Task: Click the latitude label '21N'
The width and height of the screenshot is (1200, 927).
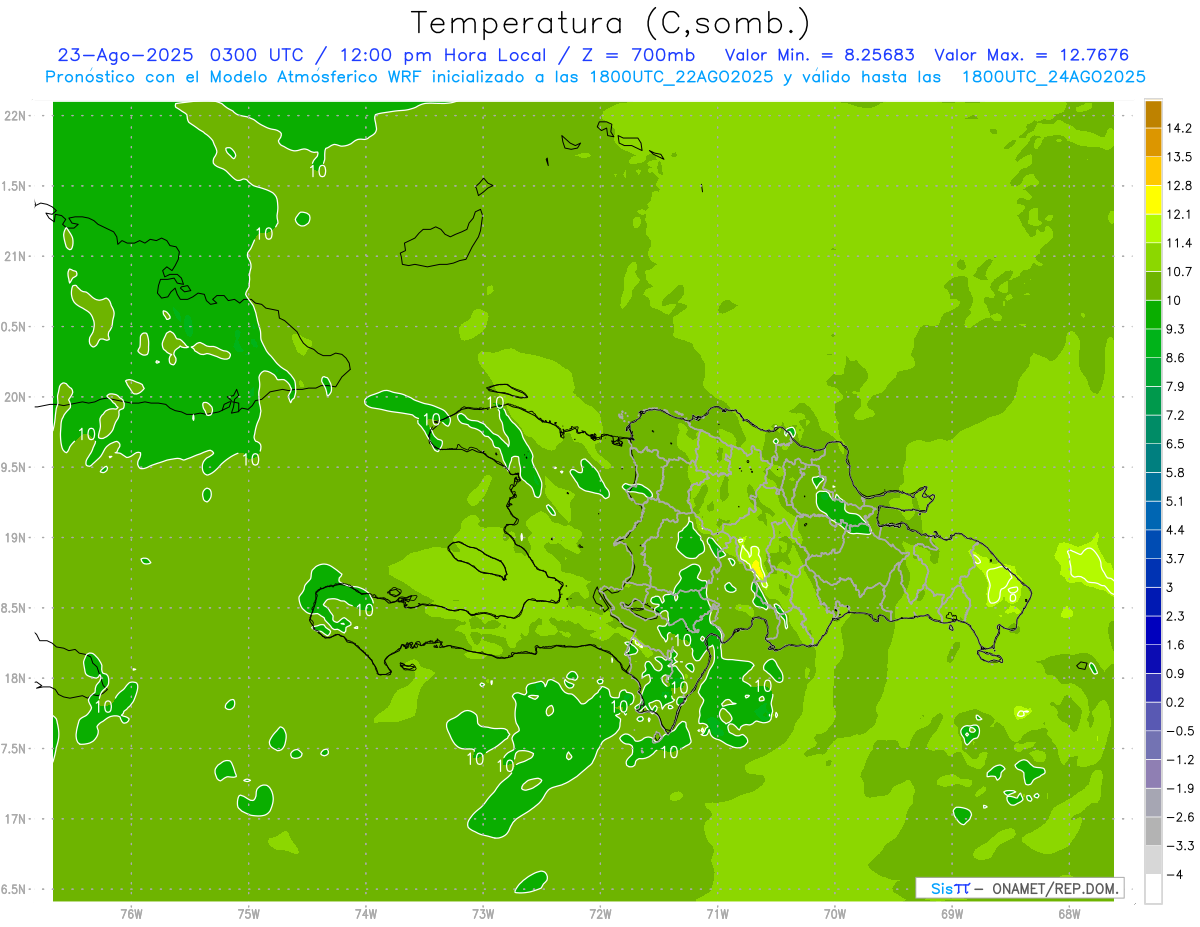Action: [x=14, y=256]
